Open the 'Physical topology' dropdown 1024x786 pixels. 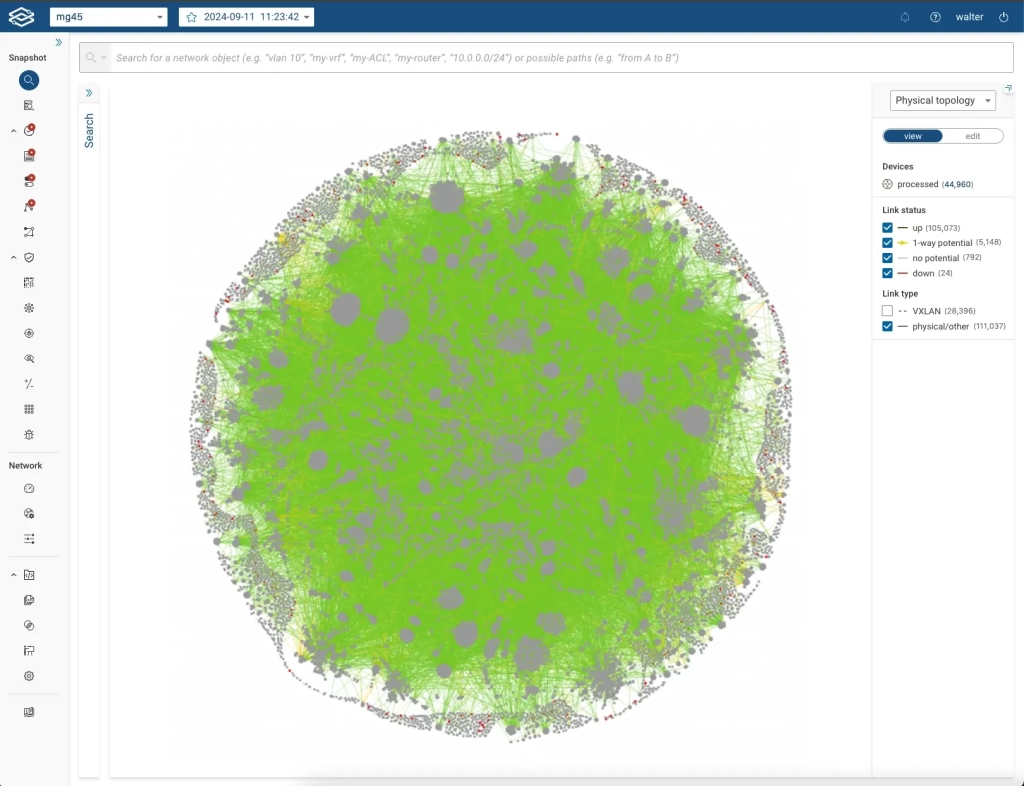(x=941, y=100)
